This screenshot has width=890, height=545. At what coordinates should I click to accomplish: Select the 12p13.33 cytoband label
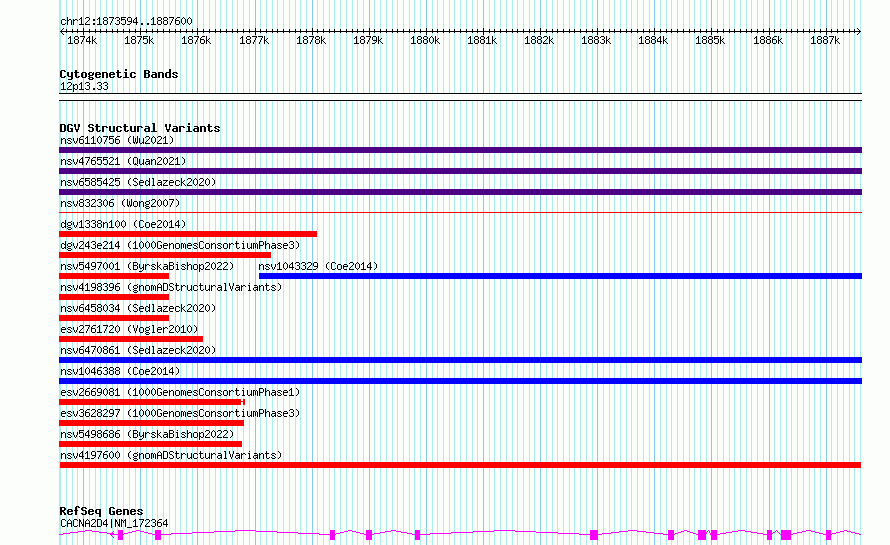84,86
